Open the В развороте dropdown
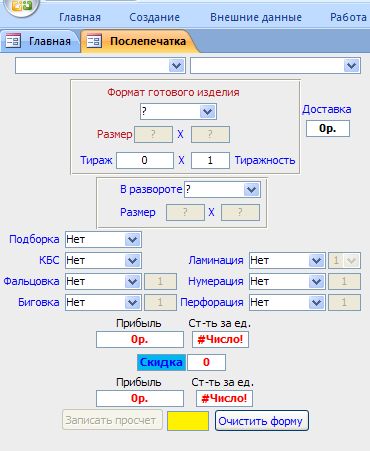Image resolution: width=370 pixels, height=451 pixels. 251,190
